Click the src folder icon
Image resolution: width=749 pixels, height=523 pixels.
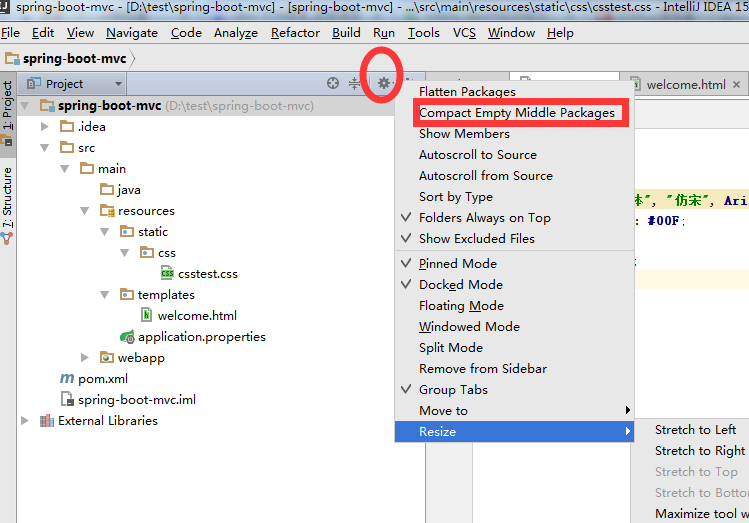coord(67,148)
